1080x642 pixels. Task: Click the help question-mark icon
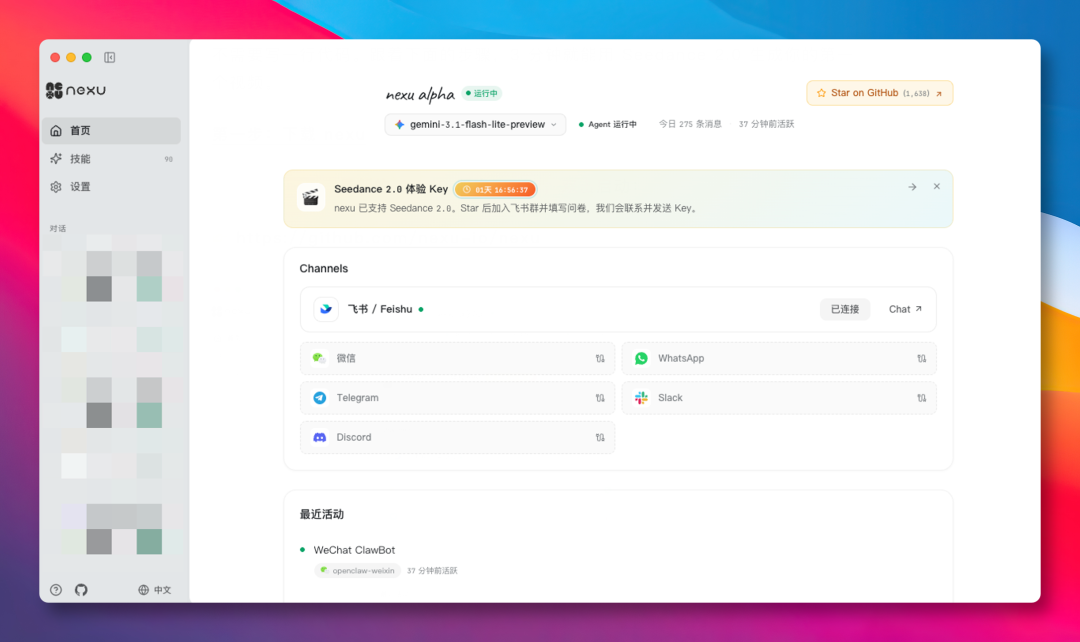tap(56, 589)
